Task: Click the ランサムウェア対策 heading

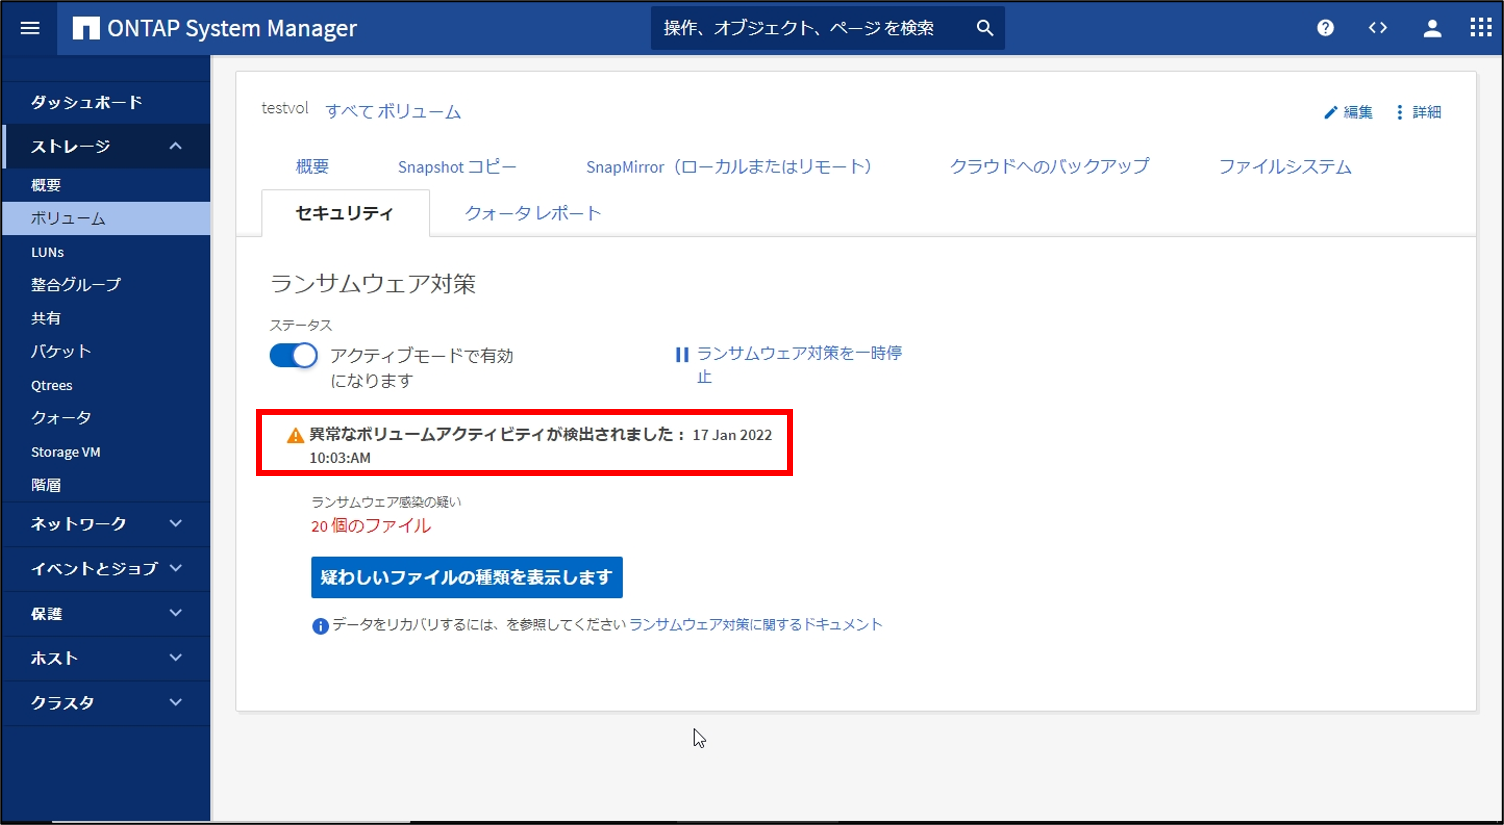Action: (373, 284)
